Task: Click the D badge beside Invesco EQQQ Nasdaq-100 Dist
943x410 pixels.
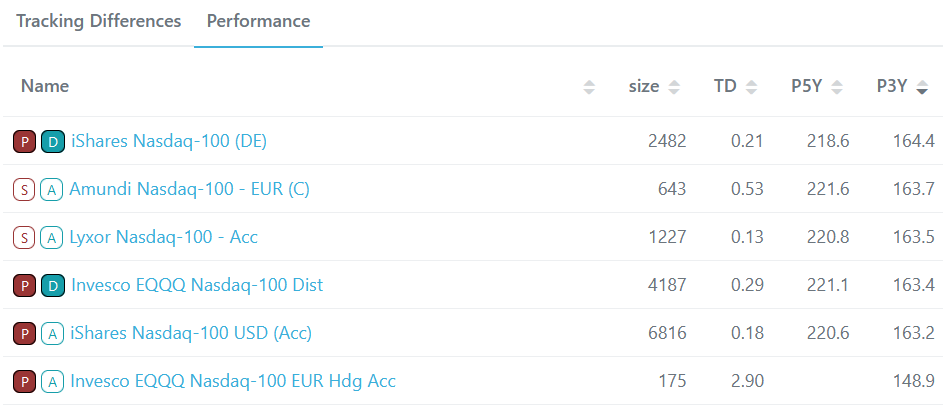Action: click(53, 285)
